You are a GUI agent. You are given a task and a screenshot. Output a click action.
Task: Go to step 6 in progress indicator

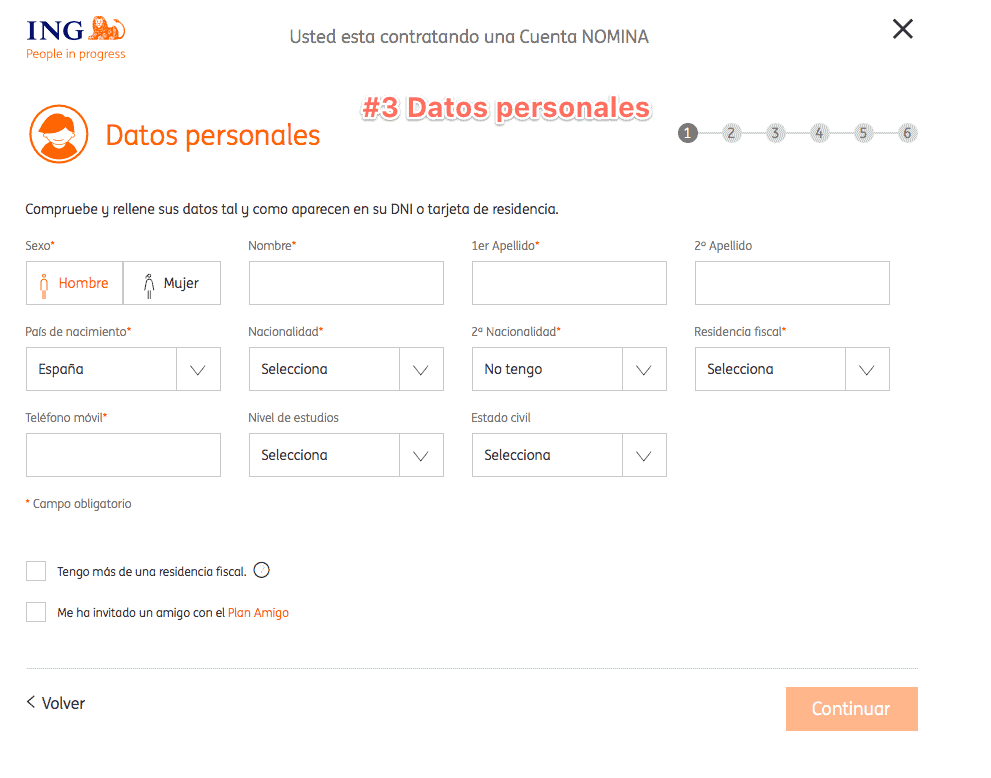tap(907, 133)
